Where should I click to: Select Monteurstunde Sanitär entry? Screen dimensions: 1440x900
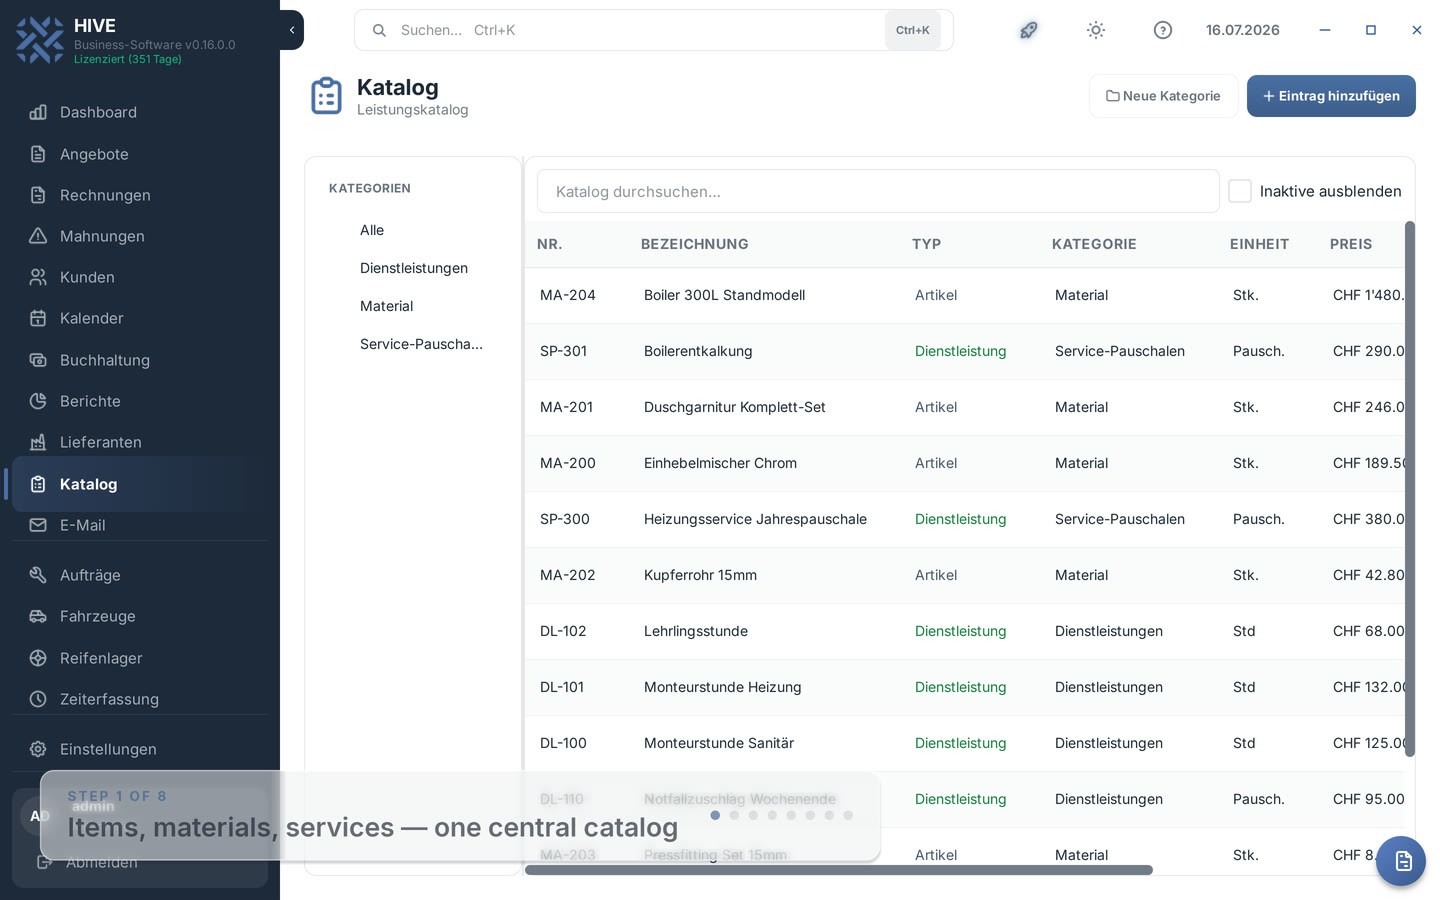point(965,743)
